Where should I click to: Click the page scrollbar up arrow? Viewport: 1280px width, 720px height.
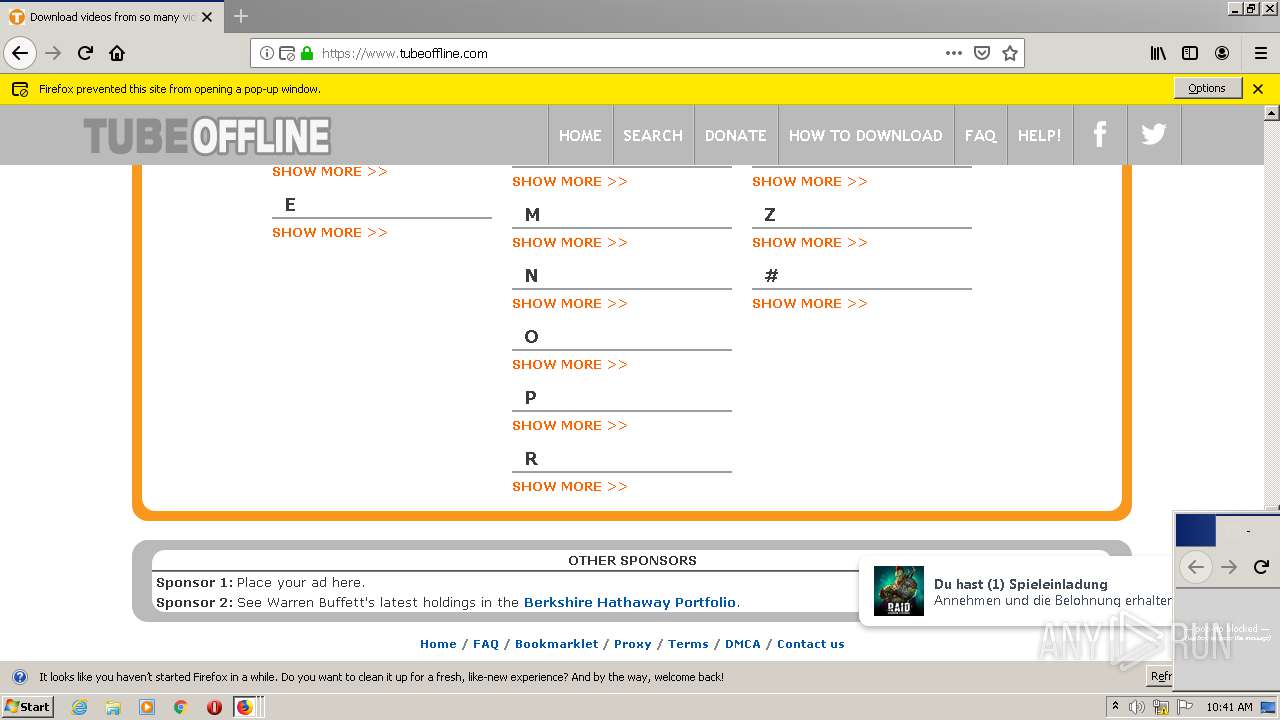[1272, 113]
